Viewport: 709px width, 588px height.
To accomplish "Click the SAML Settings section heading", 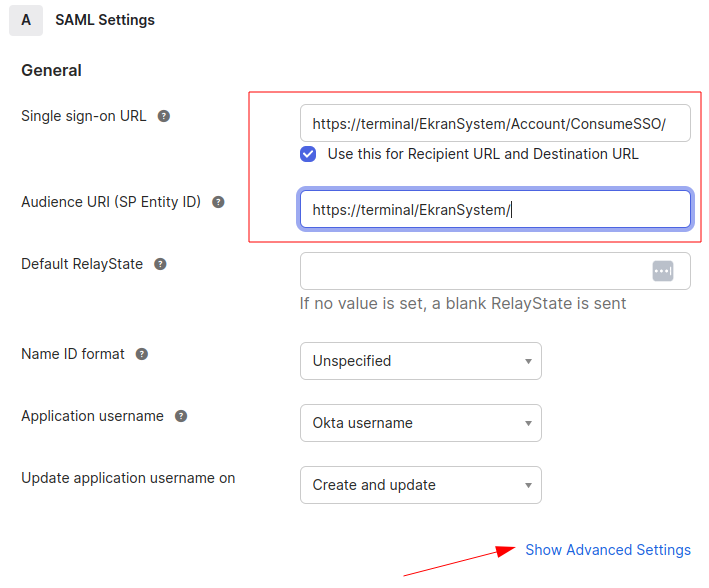I will 105,20.
